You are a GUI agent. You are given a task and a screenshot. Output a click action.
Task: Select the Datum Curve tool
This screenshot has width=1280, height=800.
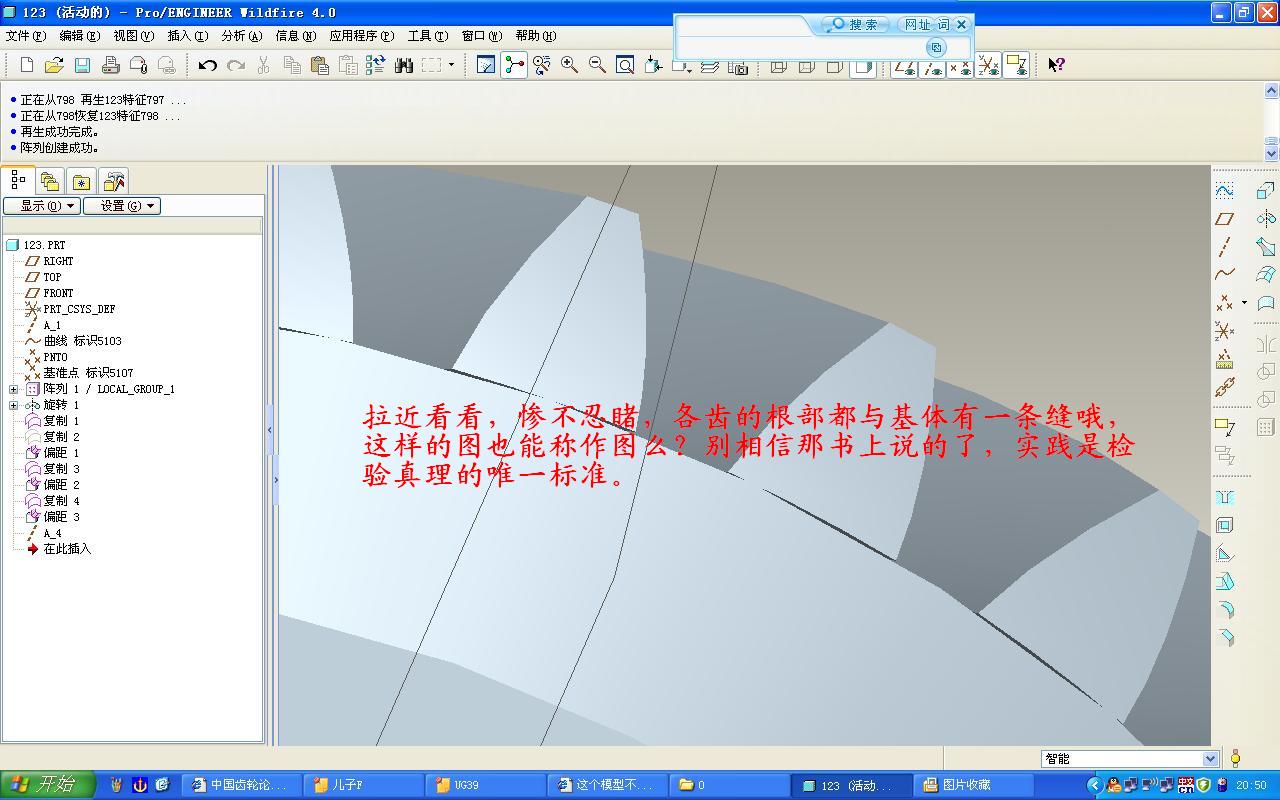1224,273
